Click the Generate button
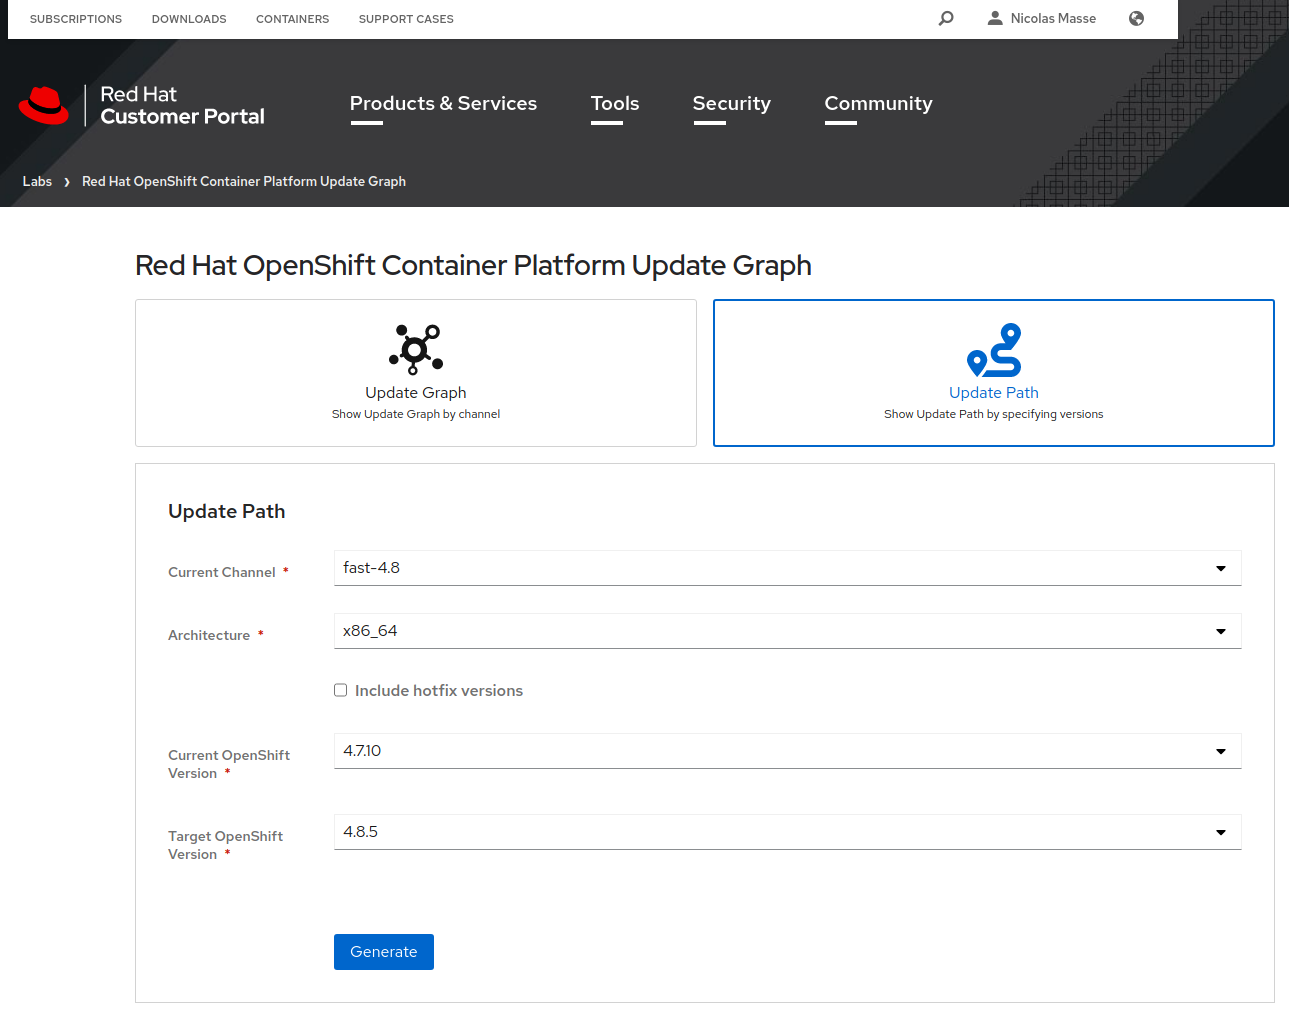 point(383,952)
